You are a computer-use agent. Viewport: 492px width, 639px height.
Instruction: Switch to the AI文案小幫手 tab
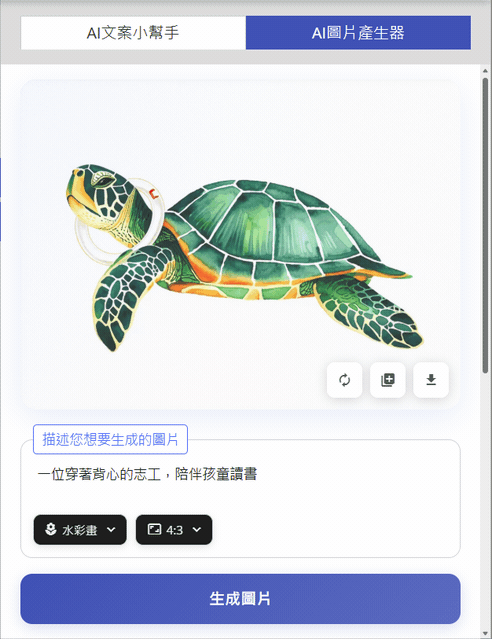133,33
